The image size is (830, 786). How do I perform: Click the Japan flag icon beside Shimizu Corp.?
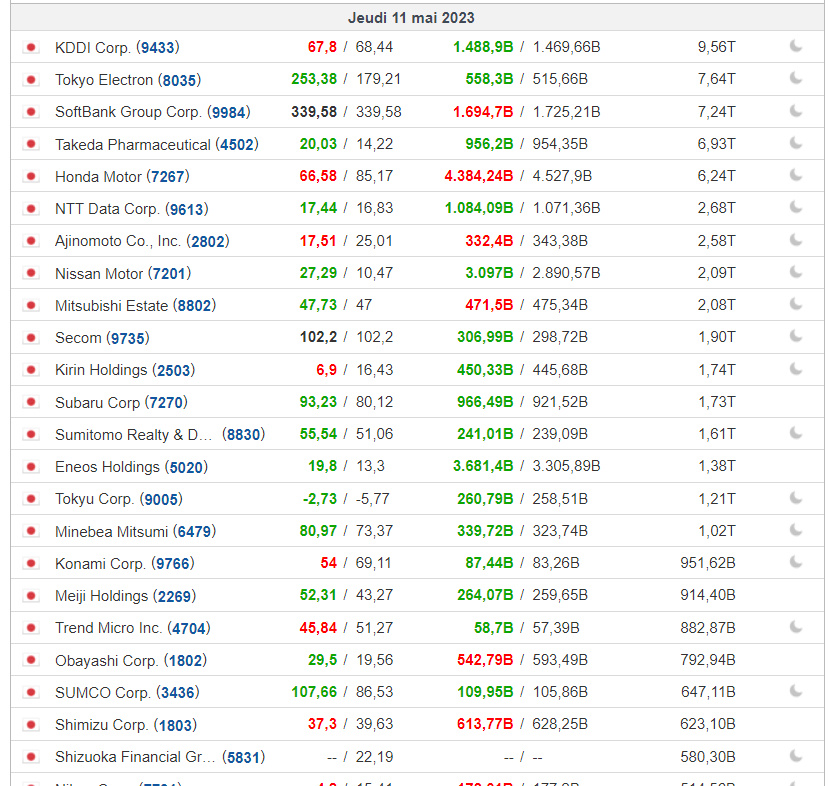tap(31, 725)
